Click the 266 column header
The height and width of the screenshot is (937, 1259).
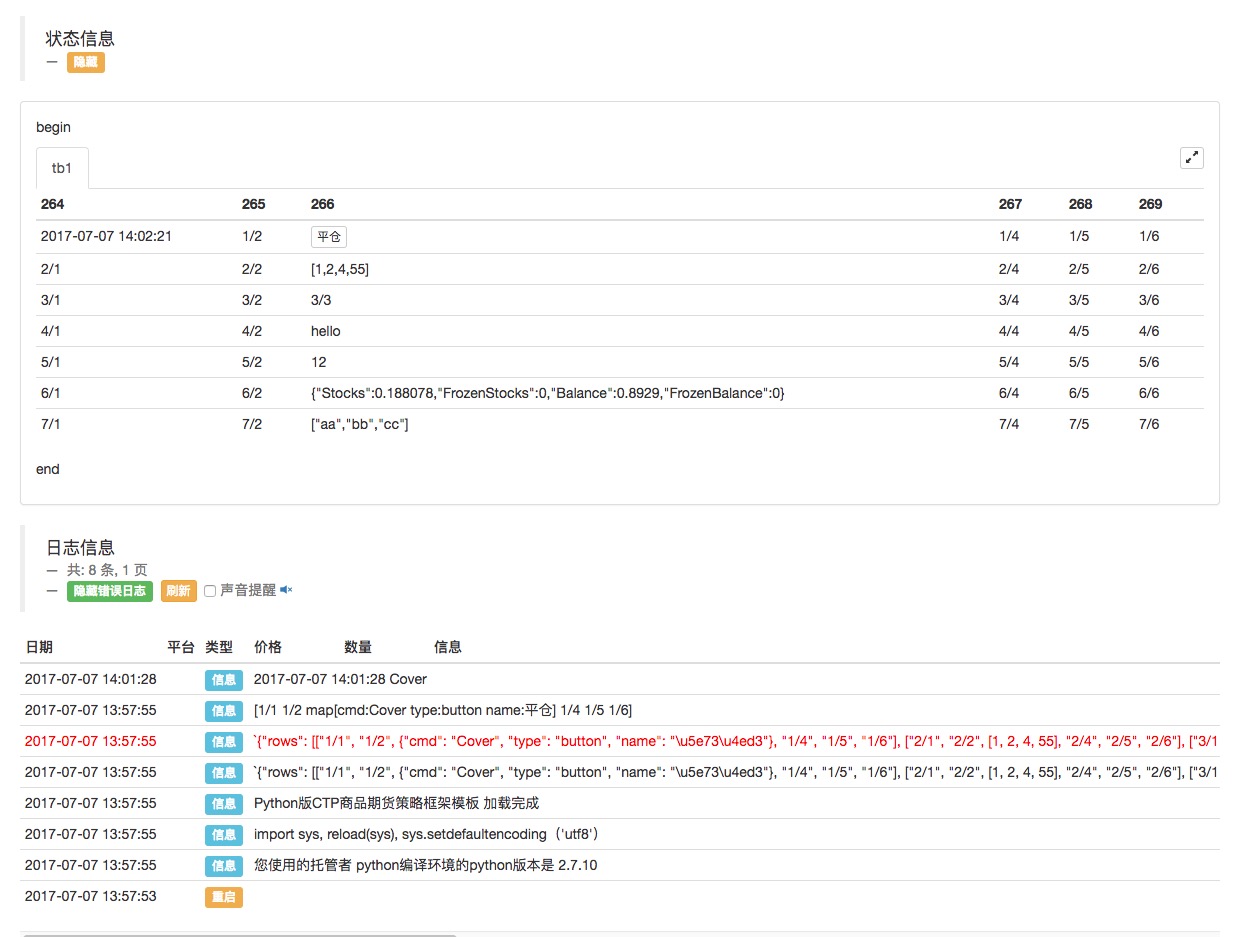pyautogui.click(x=322, y=204)
